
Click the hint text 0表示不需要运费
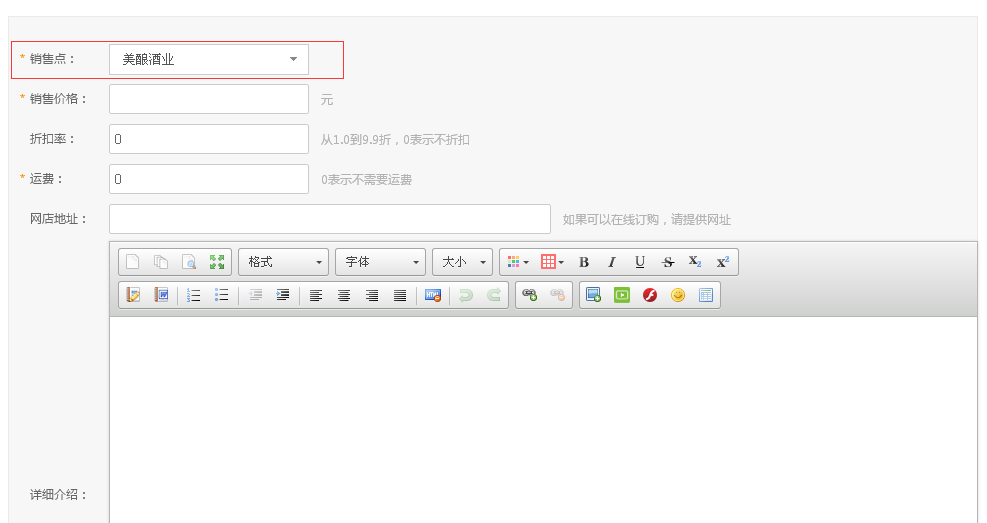coord(366,180)
